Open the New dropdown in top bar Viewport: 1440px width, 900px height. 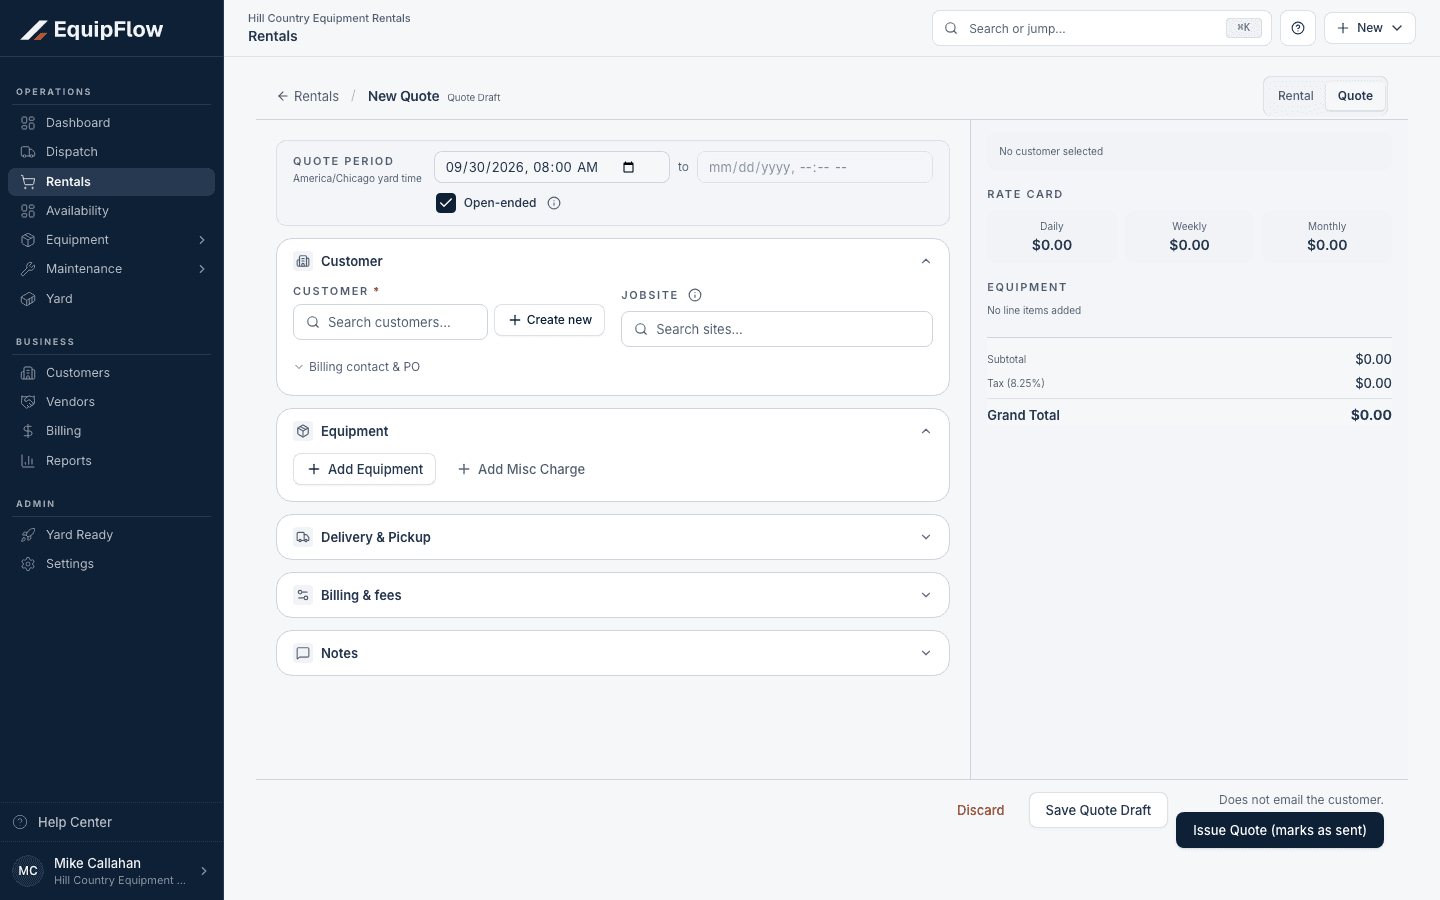[x=1370, y=28]
